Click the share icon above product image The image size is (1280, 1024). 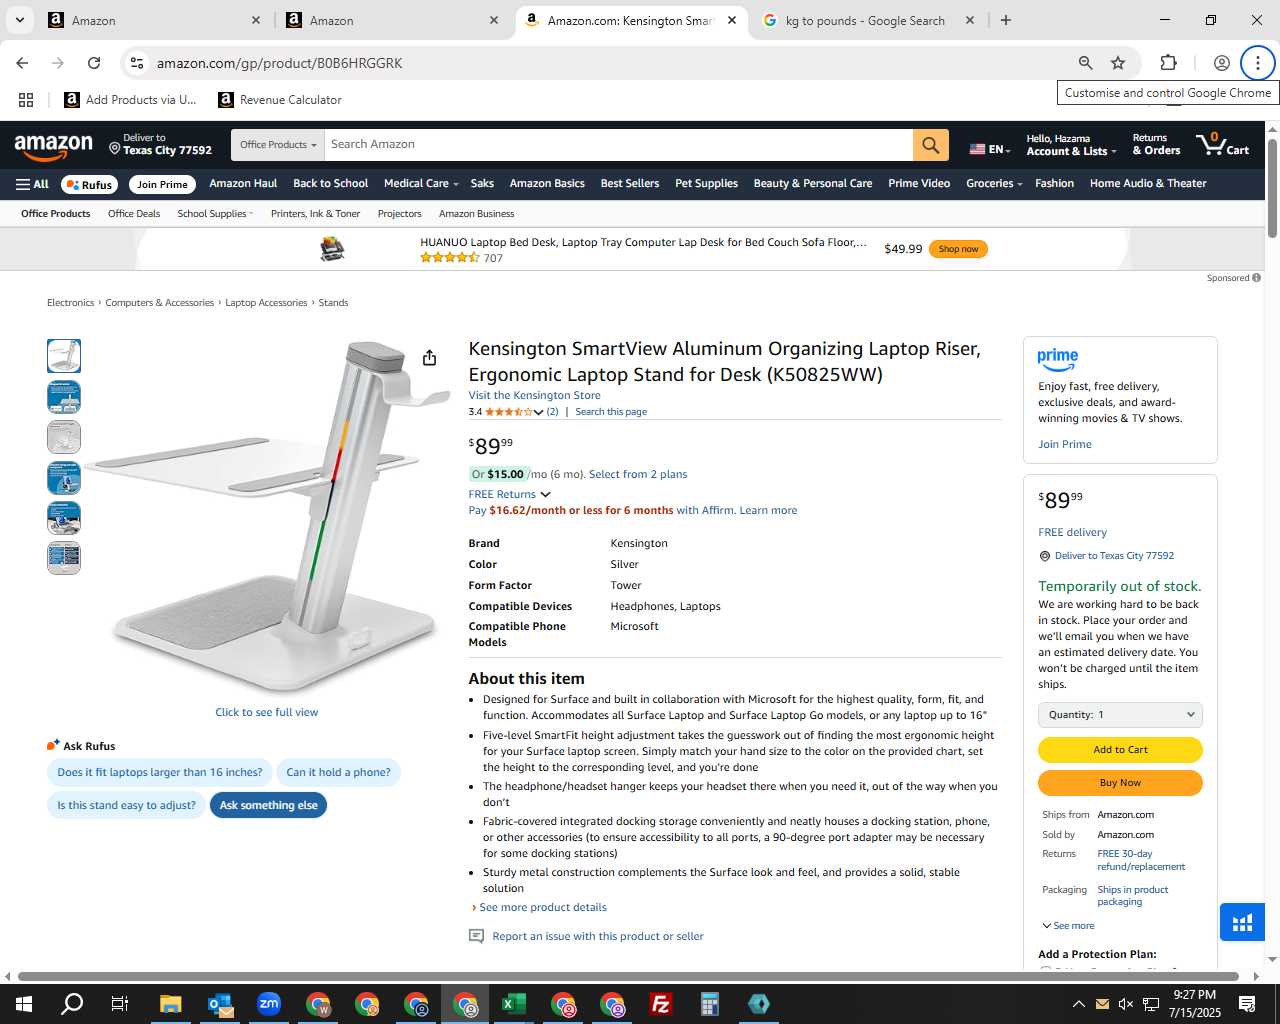429,358
